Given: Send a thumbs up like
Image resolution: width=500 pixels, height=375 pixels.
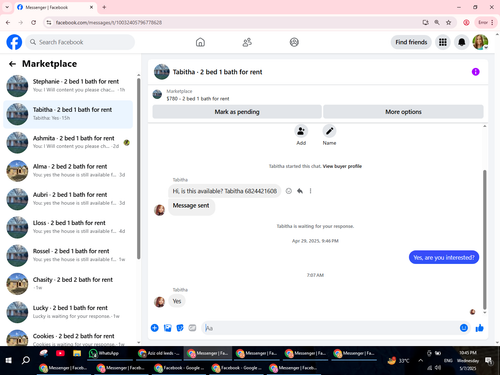Looking at the screenshot, I should pyautogui.click(x=479, y=328).
